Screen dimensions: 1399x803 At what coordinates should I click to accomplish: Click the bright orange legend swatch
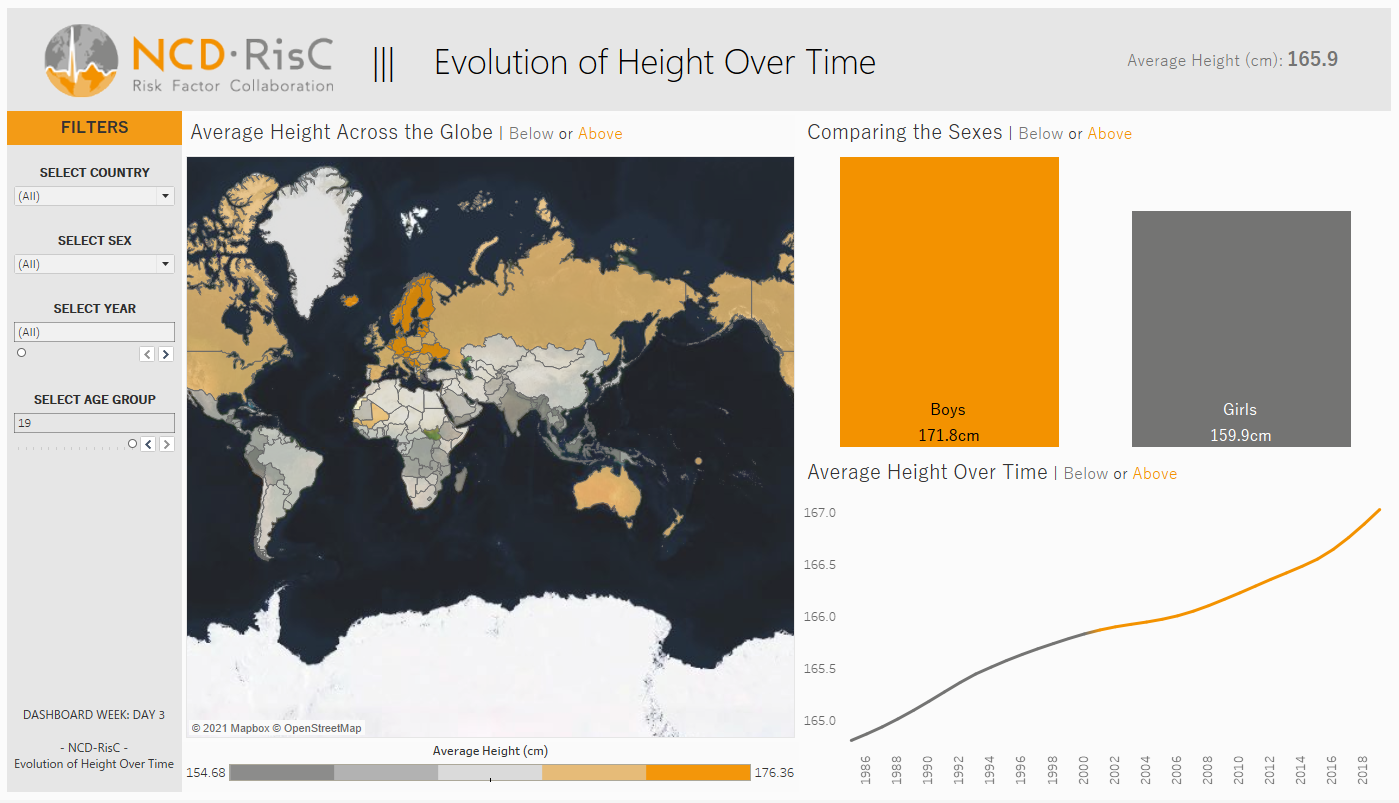coord(698,772)
